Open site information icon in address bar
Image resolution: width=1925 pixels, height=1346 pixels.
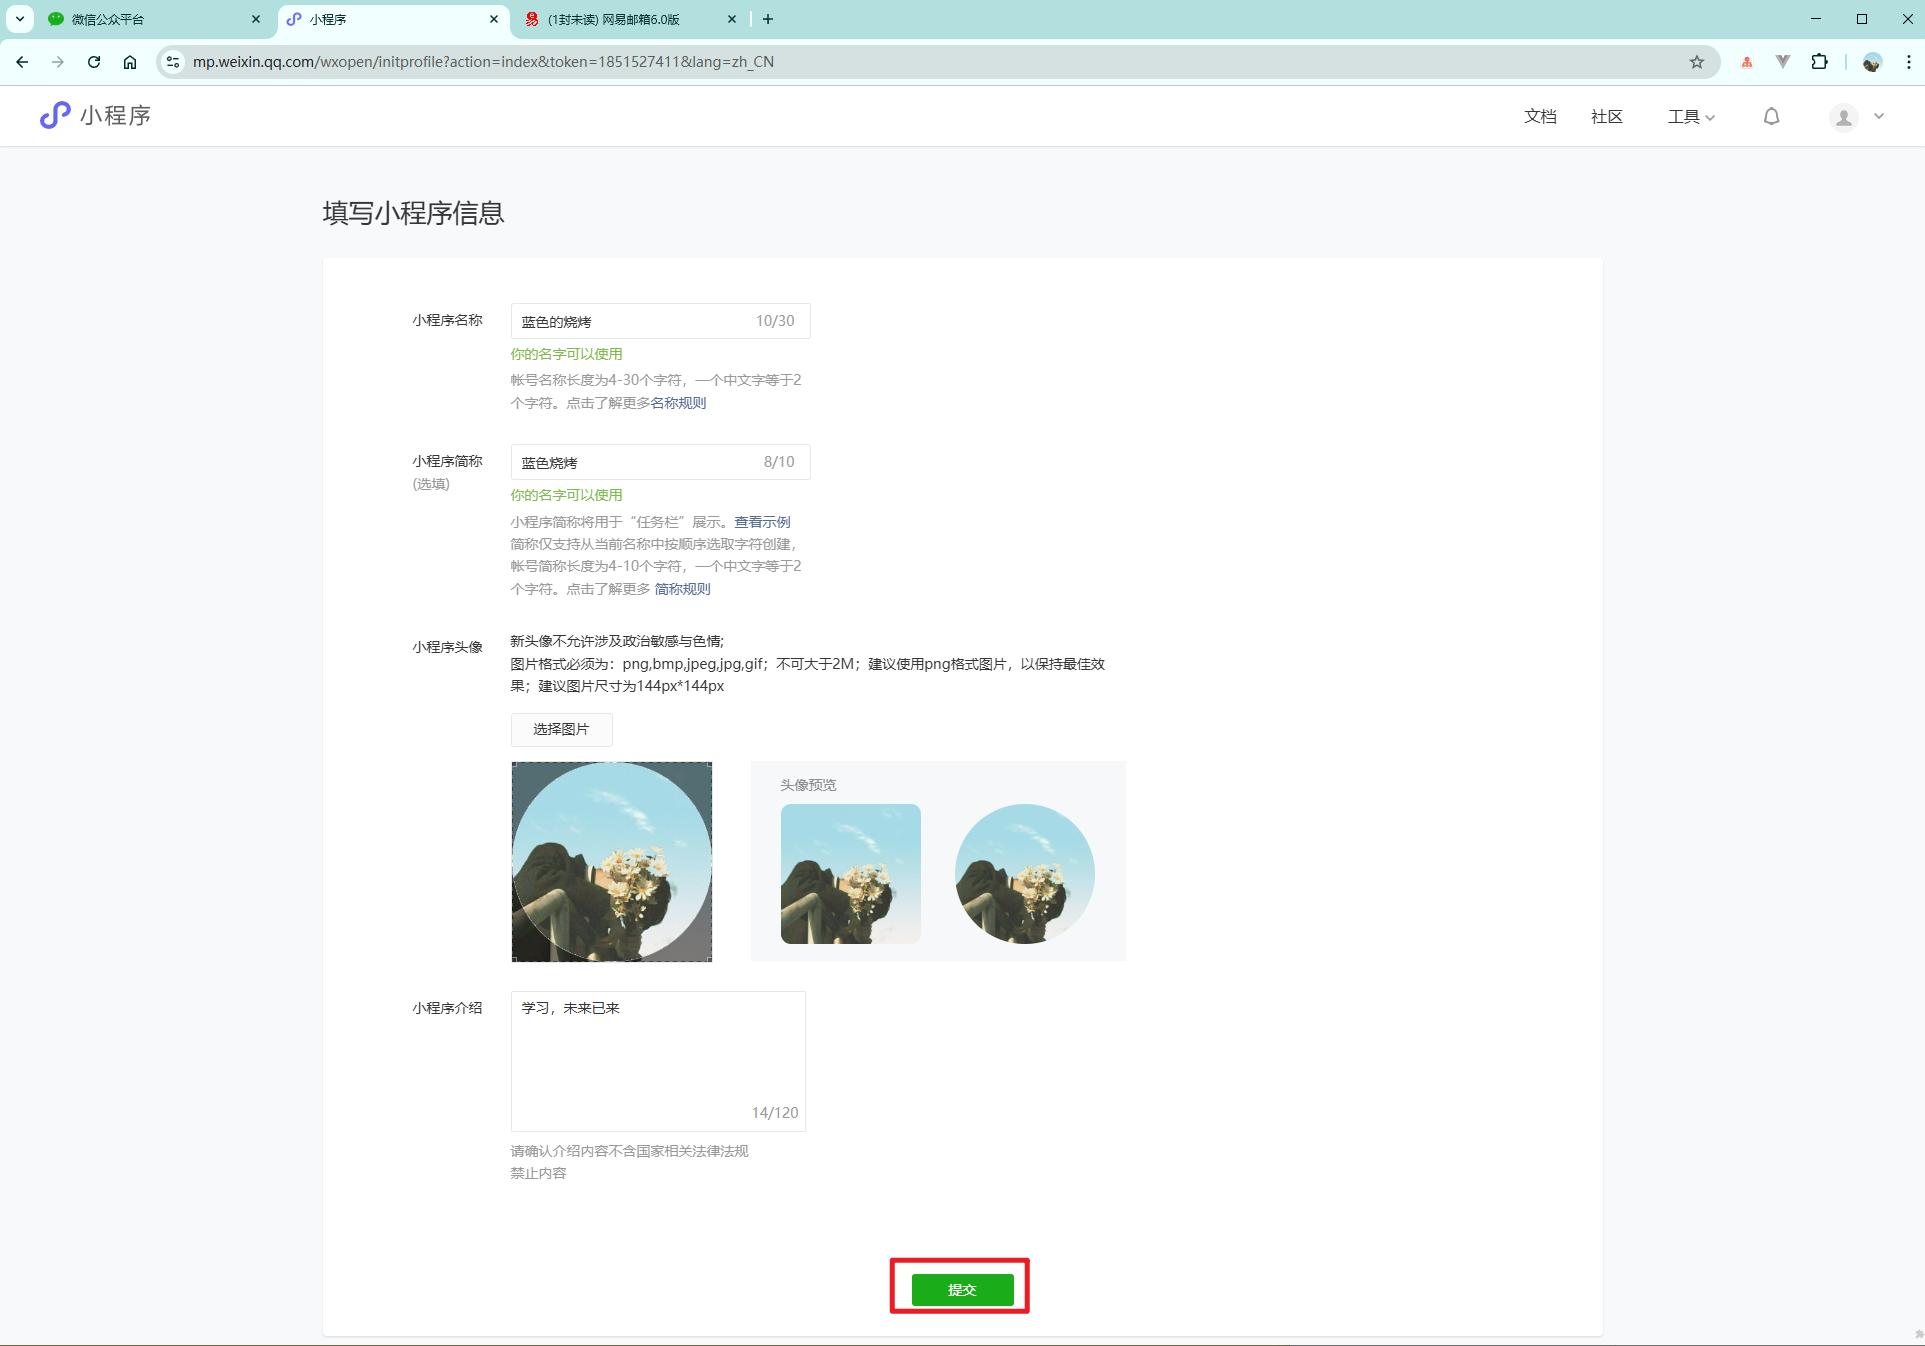click(x=173, y=62)
